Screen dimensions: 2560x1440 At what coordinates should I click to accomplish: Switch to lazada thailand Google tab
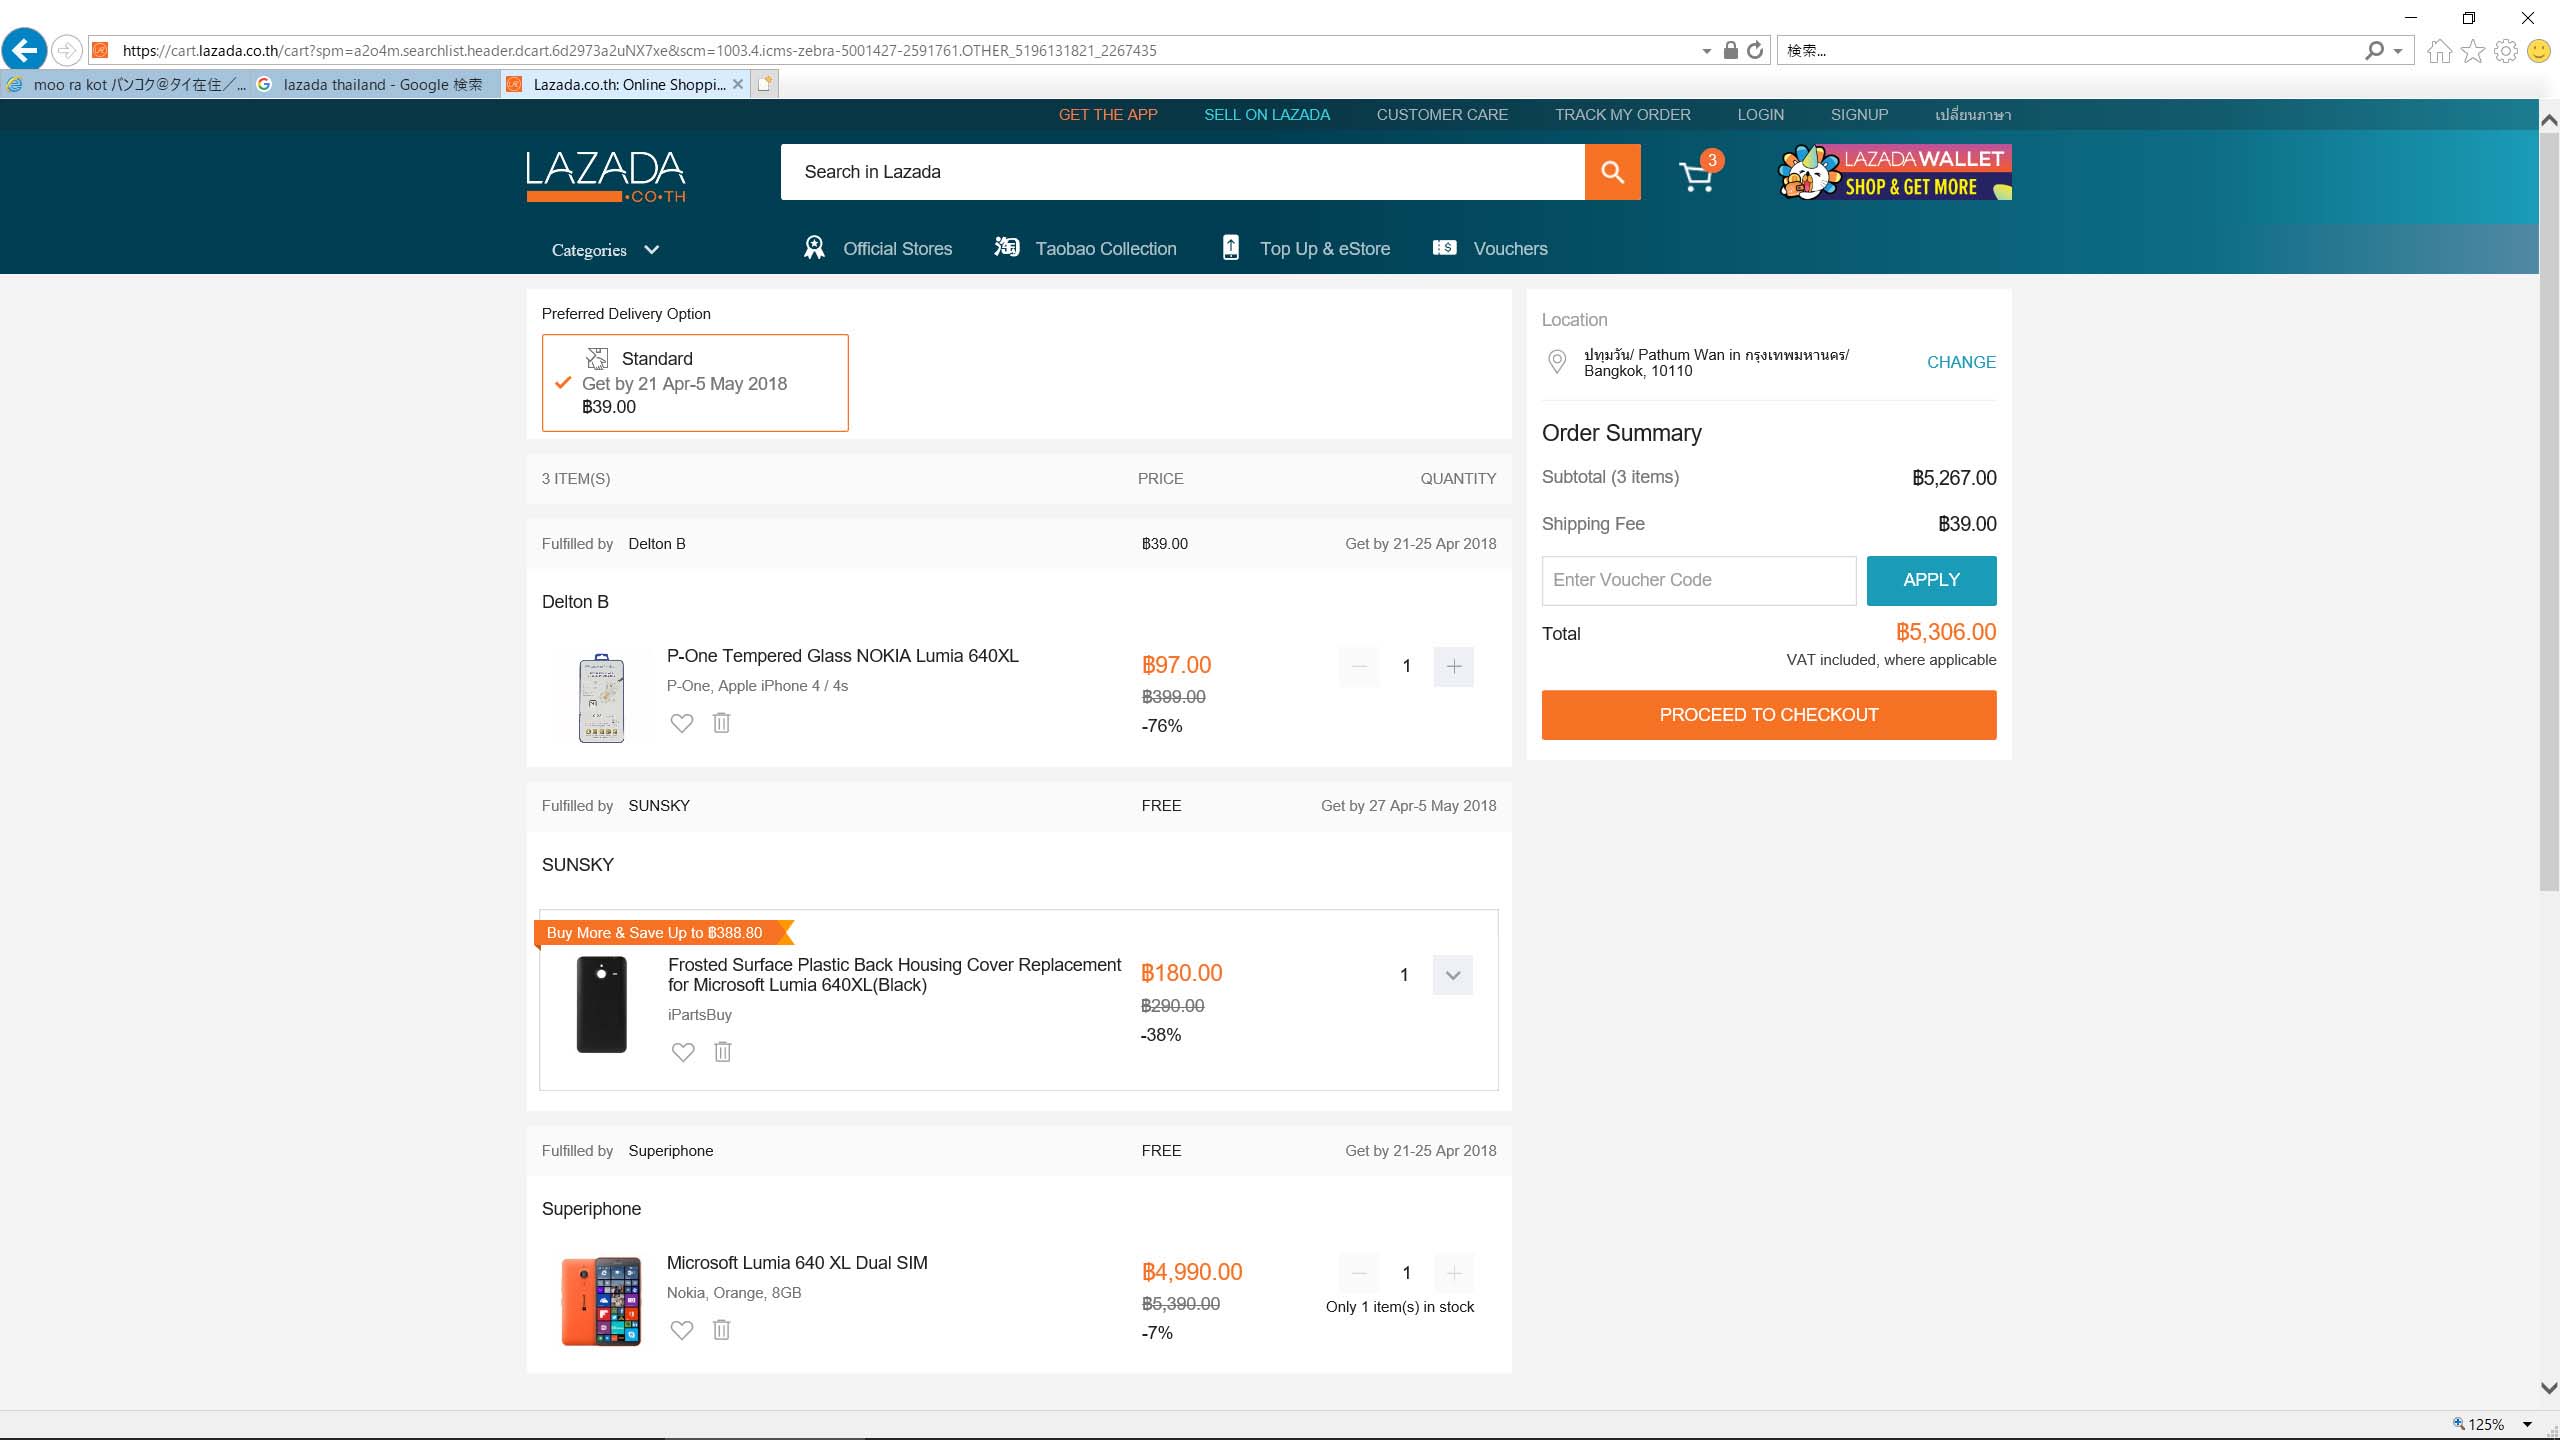pyautogui.click(x=374, y=84)
